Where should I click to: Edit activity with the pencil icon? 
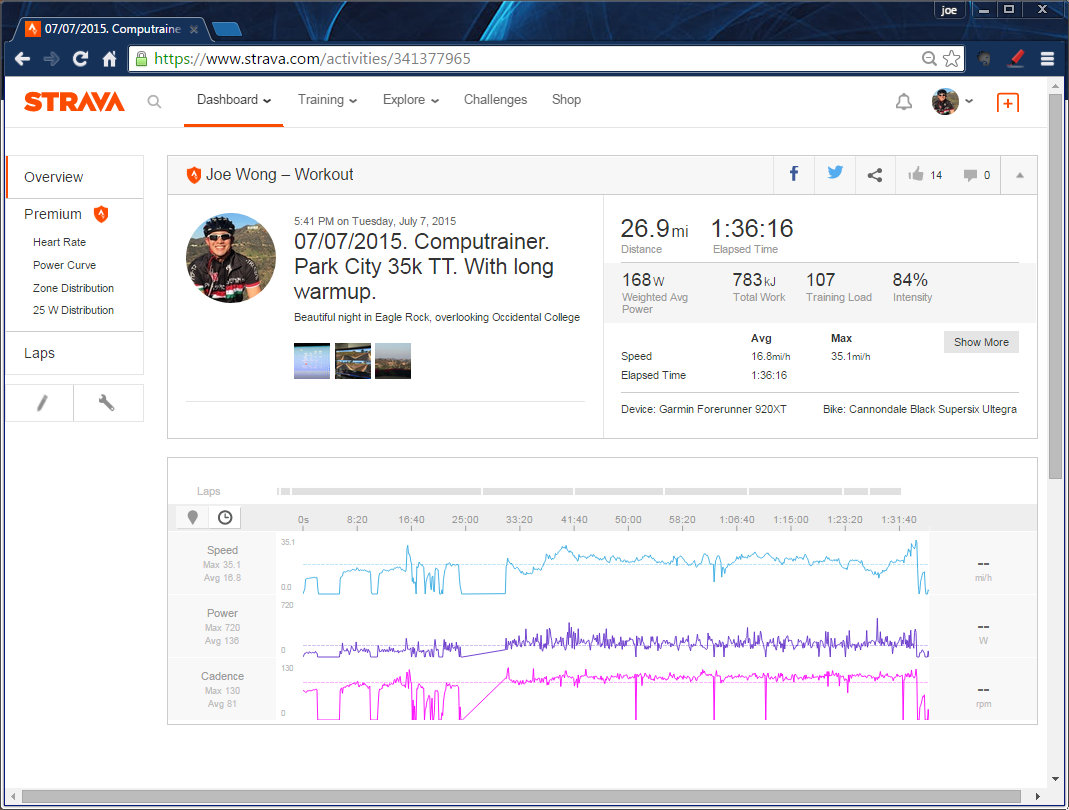click(x=41, y=403)
